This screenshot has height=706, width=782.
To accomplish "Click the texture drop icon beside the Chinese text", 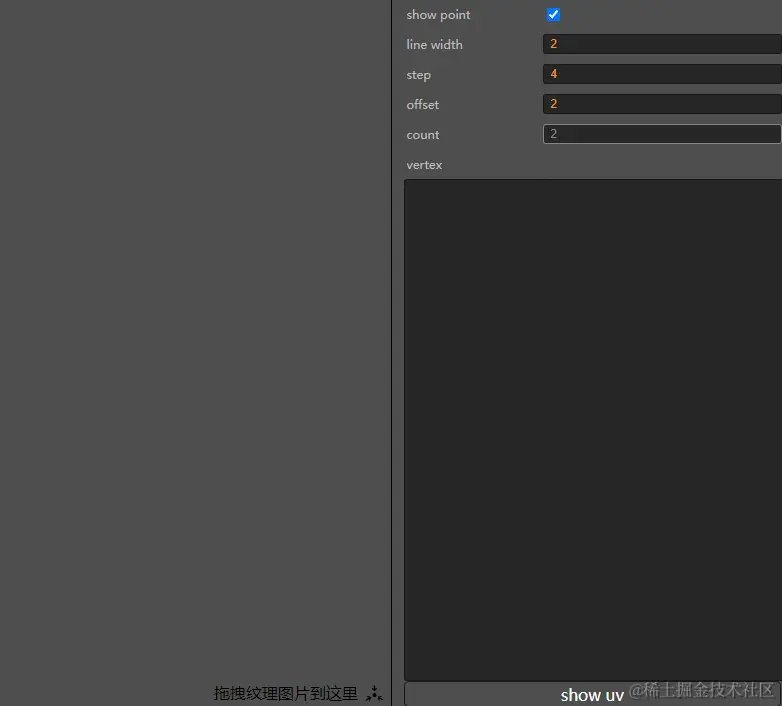I will click(x=374, y=694).
